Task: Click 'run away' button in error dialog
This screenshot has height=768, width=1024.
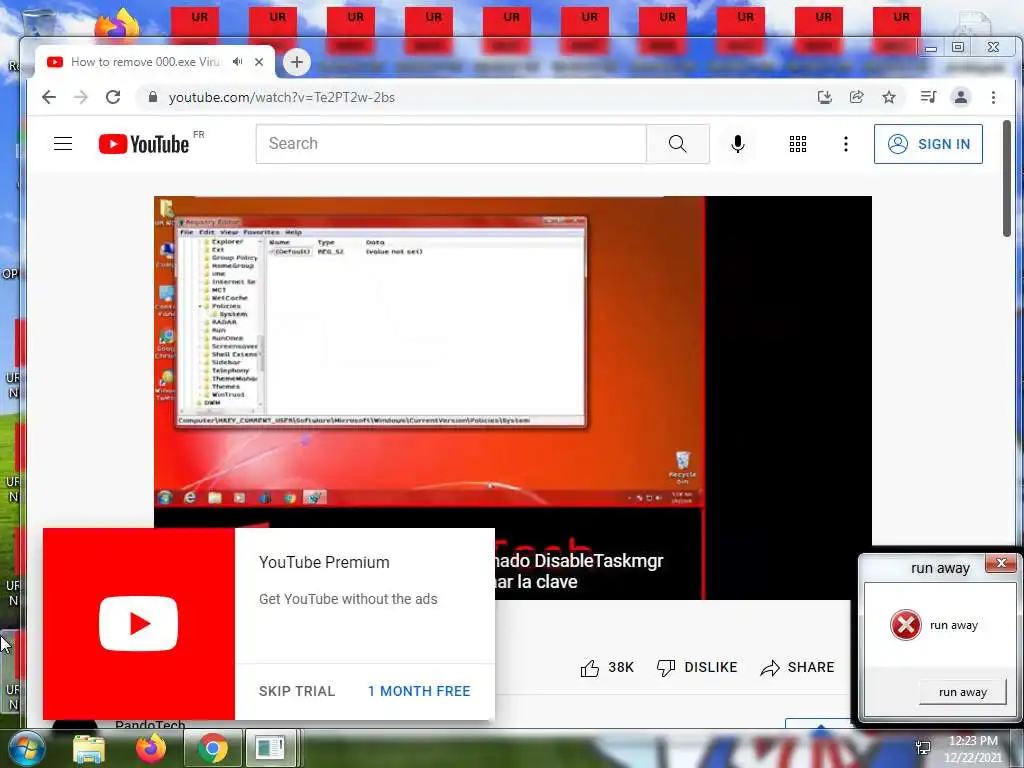Action: (x=963, y=692)
